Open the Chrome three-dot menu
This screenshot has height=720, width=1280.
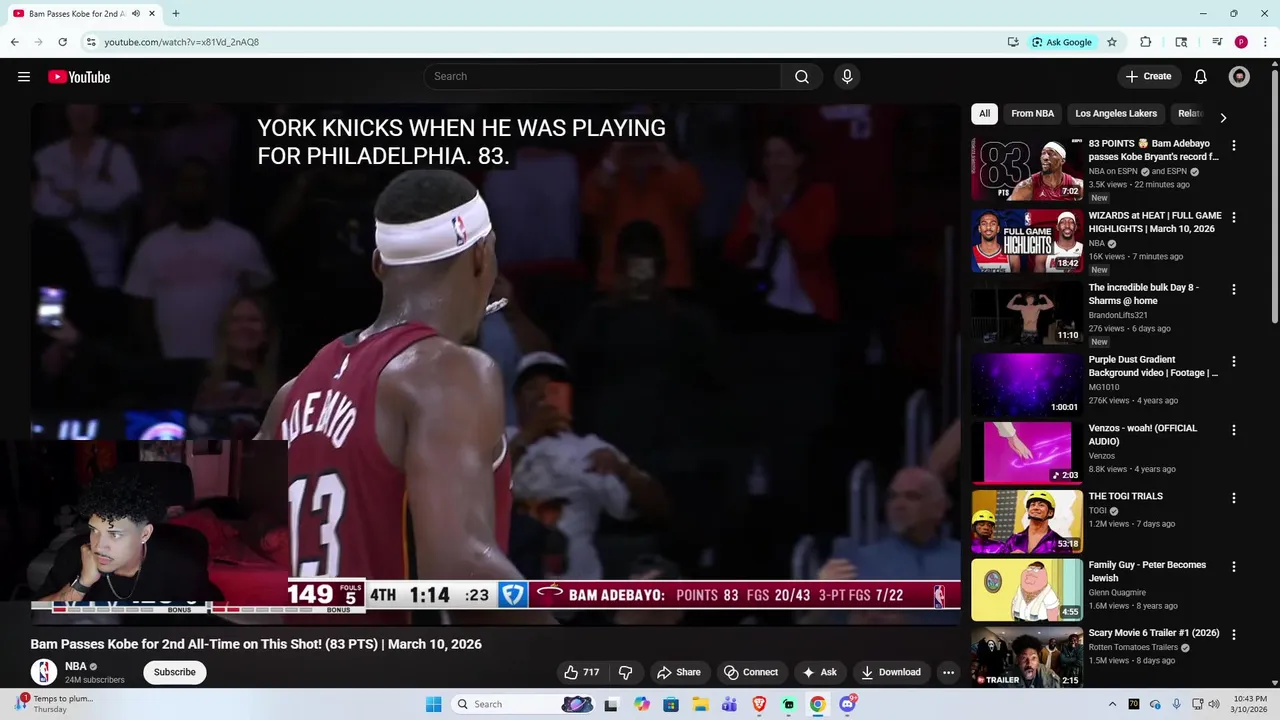click(x=1264, y=42)
